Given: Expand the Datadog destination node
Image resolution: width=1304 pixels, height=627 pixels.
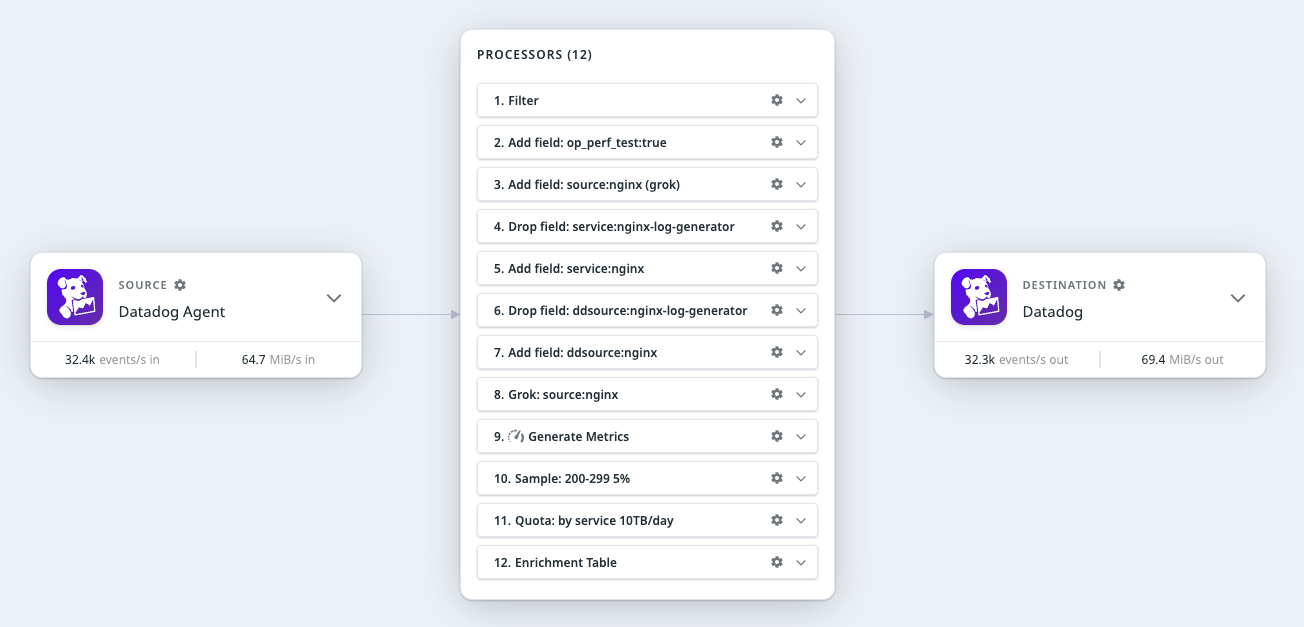Looking at the screenshot, I should [x=1238, y=297].
